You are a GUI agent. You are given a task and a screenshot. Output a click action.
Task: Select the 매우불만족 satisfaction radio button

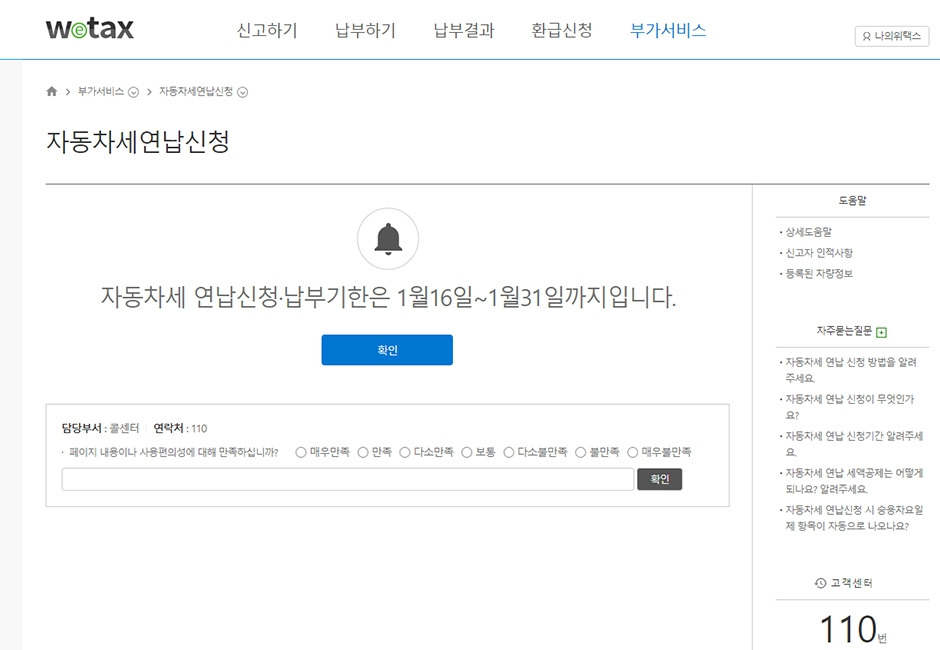click(x=632, y=451)
